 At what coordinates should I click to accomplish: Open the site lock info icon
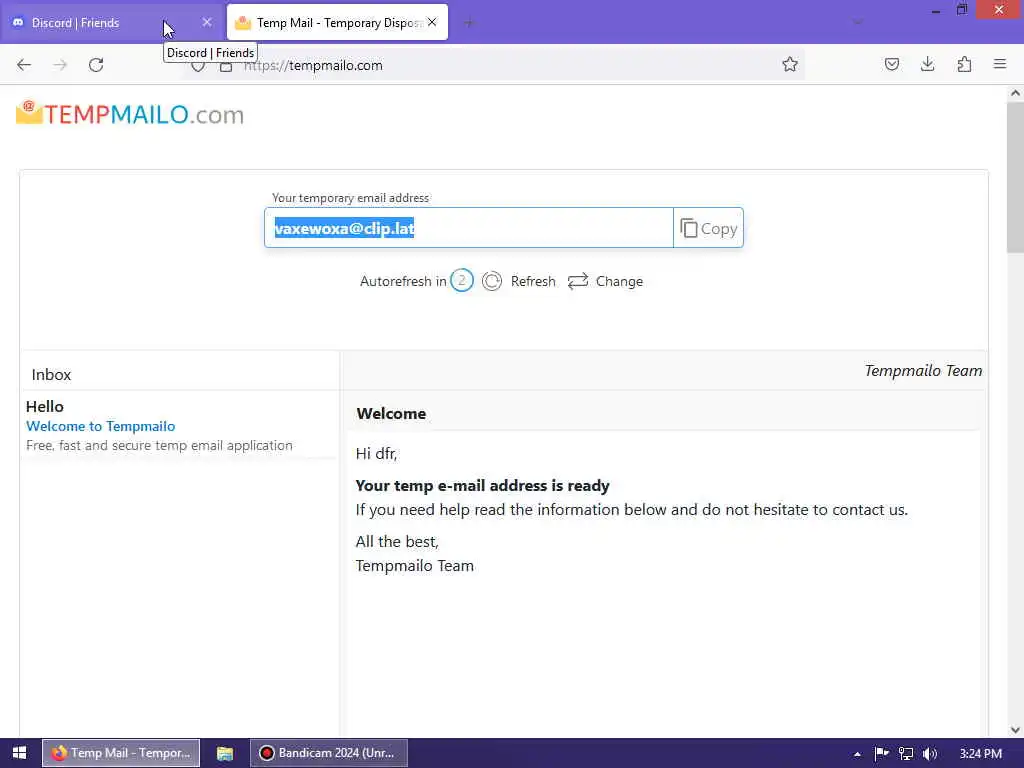click(x=225, y=66)
